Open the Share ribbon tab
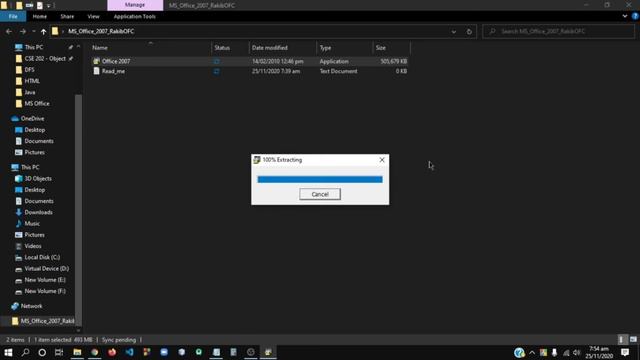 [x=67, y=16]
